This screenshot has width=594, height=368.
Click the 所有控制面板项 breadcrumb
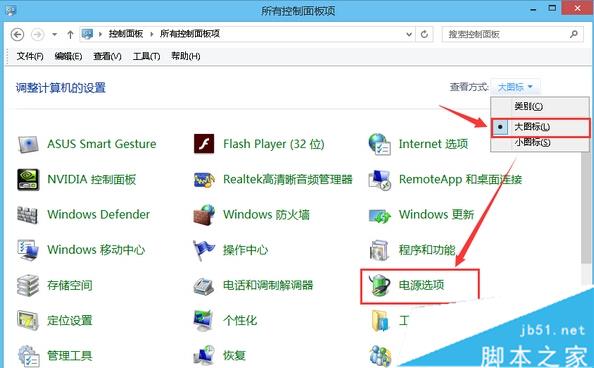pos(190,34)
